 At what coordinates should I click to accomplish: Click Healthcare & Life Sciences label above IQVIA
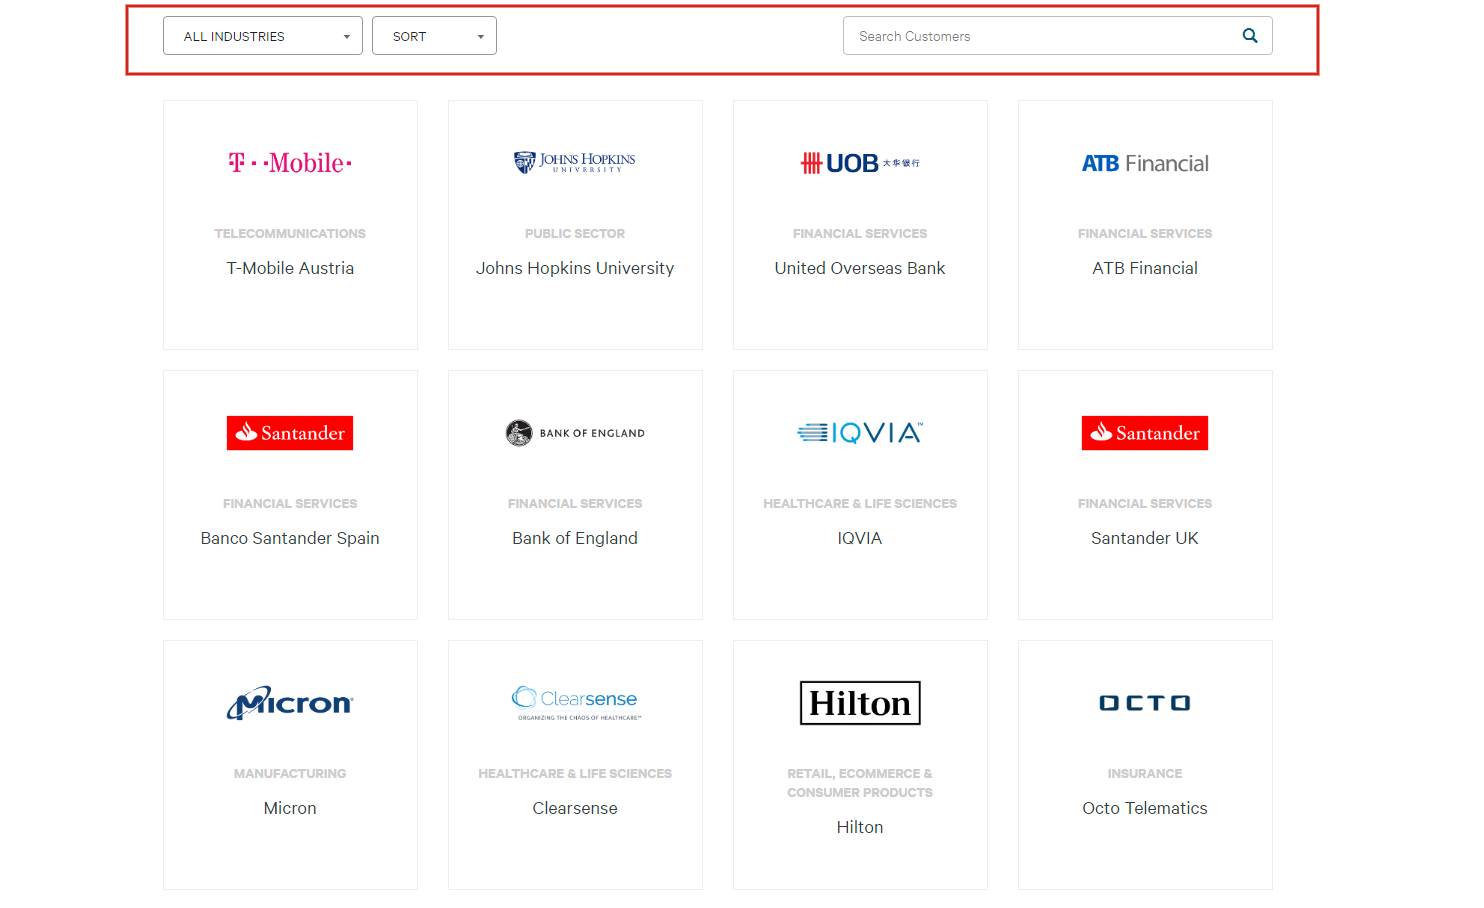pyautogui.click(x=860, y=503)
